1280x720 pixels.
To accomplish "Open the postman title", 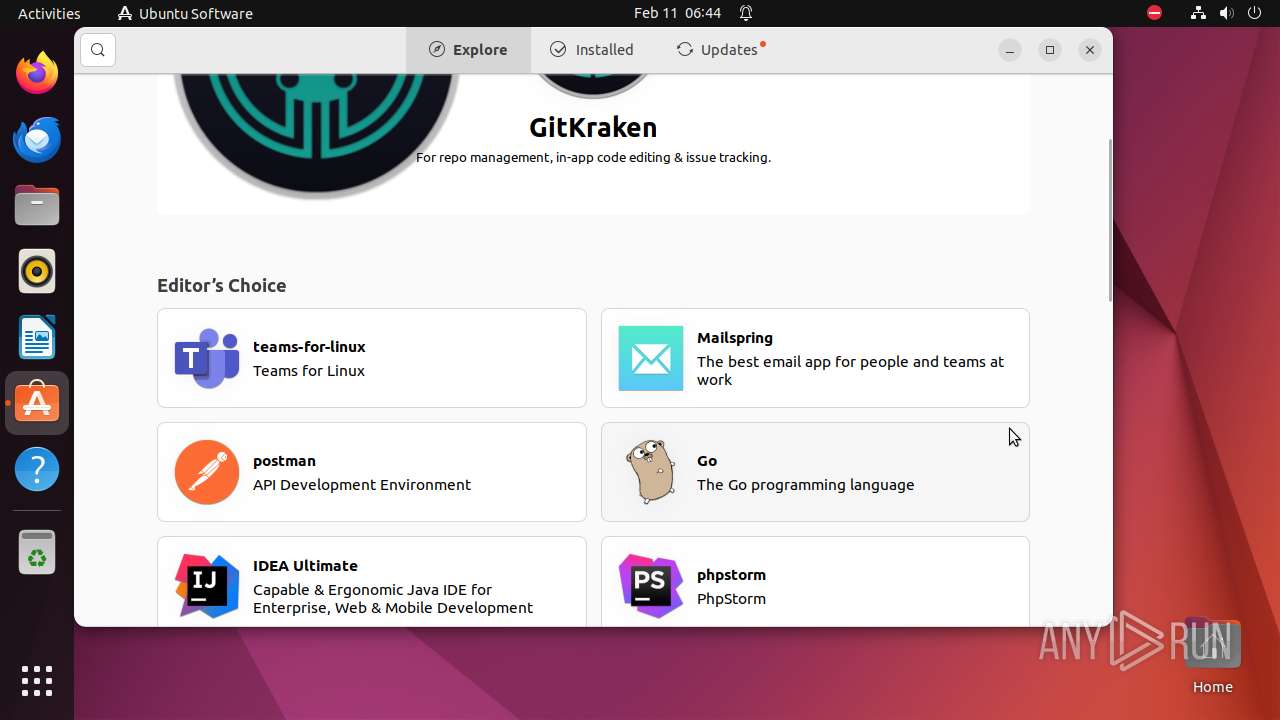I will pos(284,461).
